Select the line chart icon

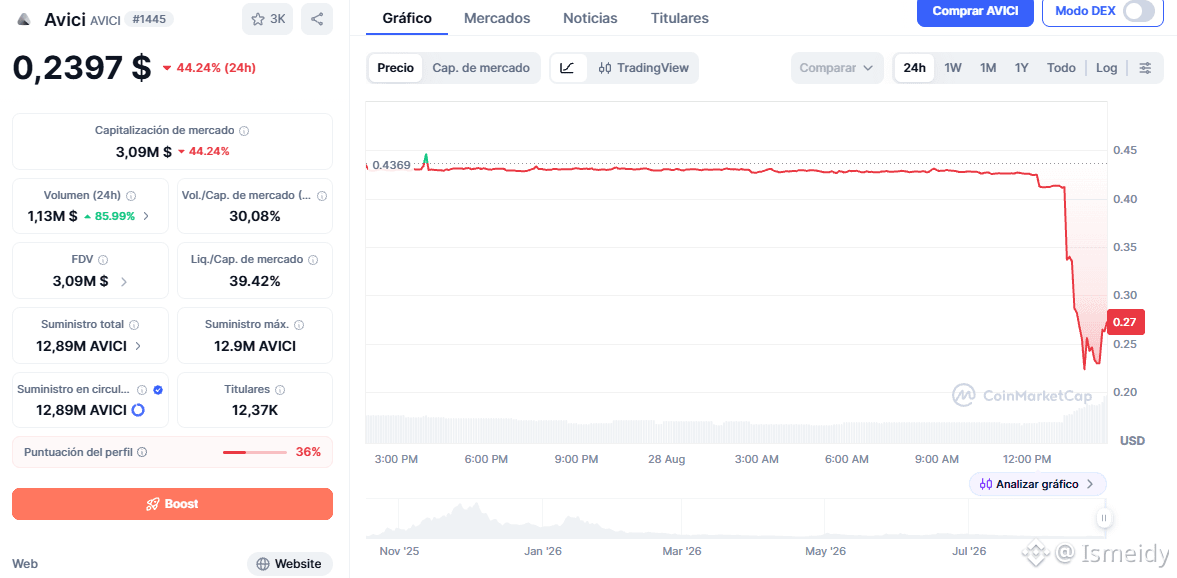tap(567, 68)
